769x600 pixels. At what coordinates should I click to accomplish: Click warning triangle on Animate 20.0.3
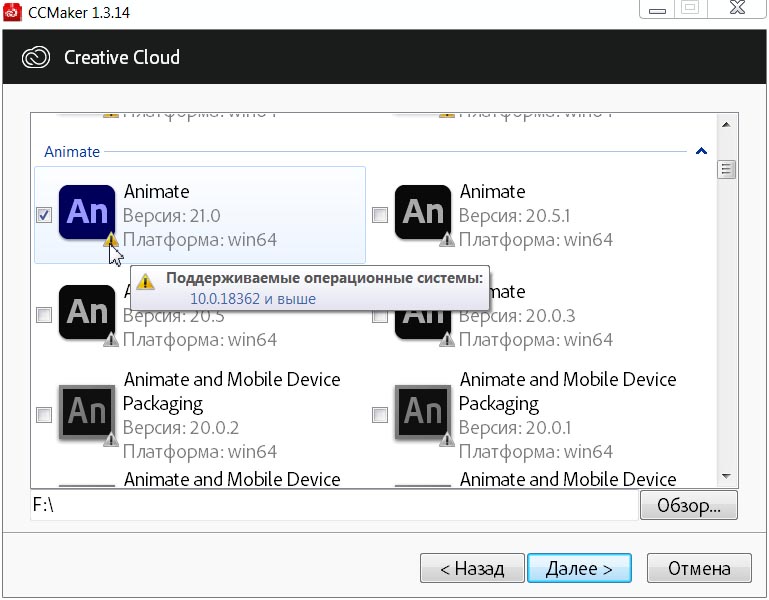tap(447, 339)
